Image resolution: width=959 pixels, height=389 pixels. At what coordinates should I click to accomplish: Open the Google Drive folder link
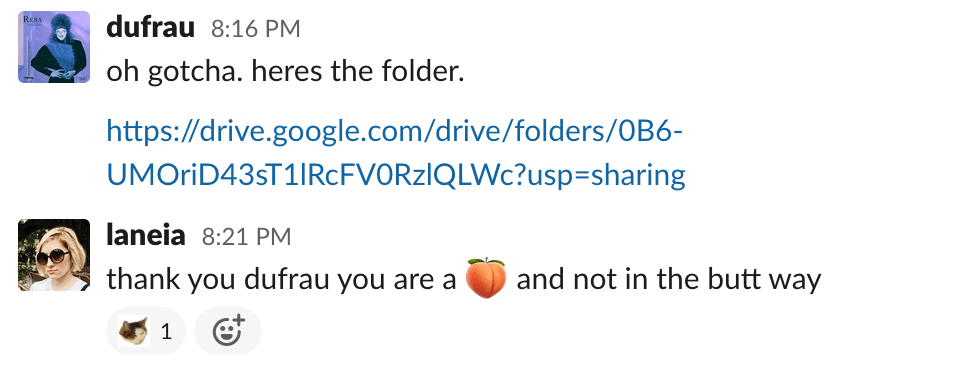pyautogui.click(x=396, y=153)
